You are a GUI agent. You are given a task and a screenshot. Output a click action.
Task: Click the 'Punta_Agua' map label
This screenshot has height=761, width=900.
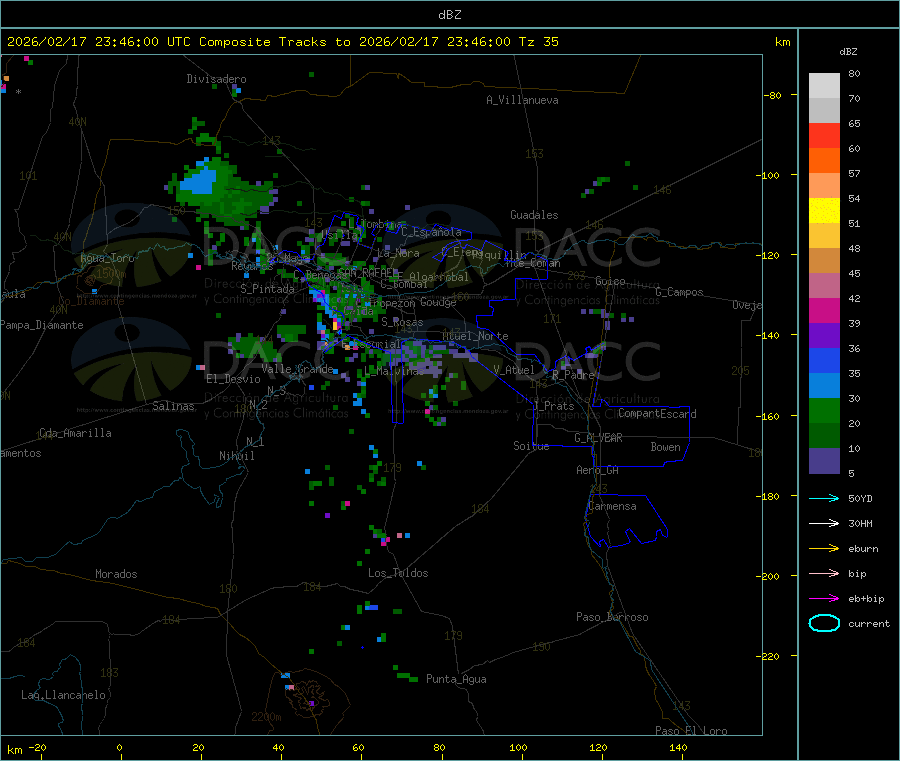(x=456, y=679)
